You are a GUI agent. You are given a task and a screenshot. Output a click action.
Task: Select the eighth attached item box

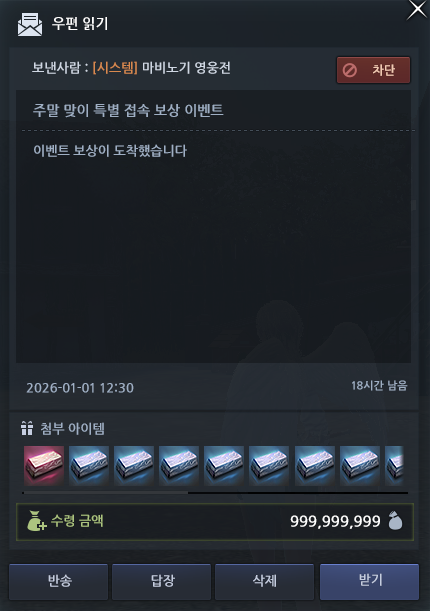pyautogui.click(x=360, y=466)
